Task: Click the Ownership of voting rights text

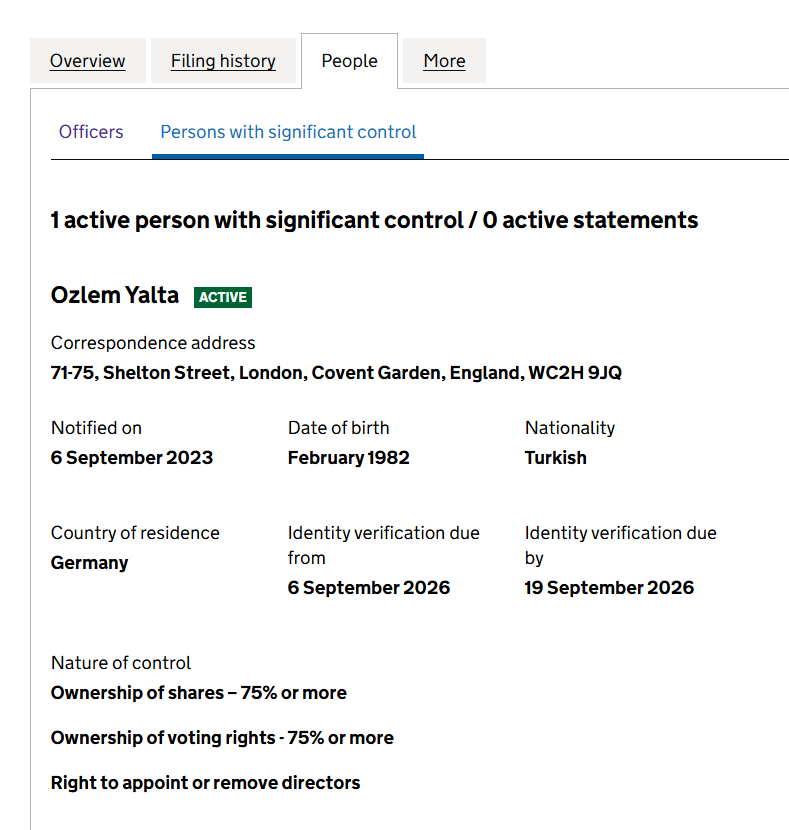Action: pos(222,738)
